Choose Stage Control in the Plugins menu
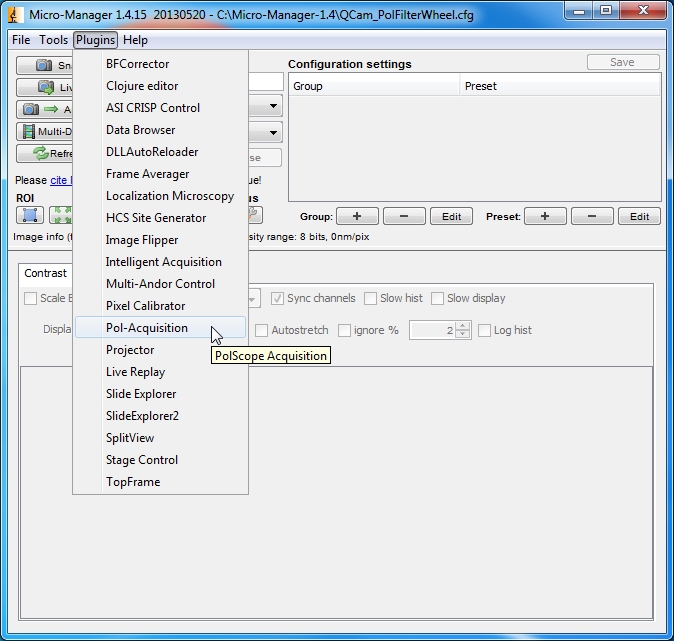The image size is (674, 641). [142, 460]
